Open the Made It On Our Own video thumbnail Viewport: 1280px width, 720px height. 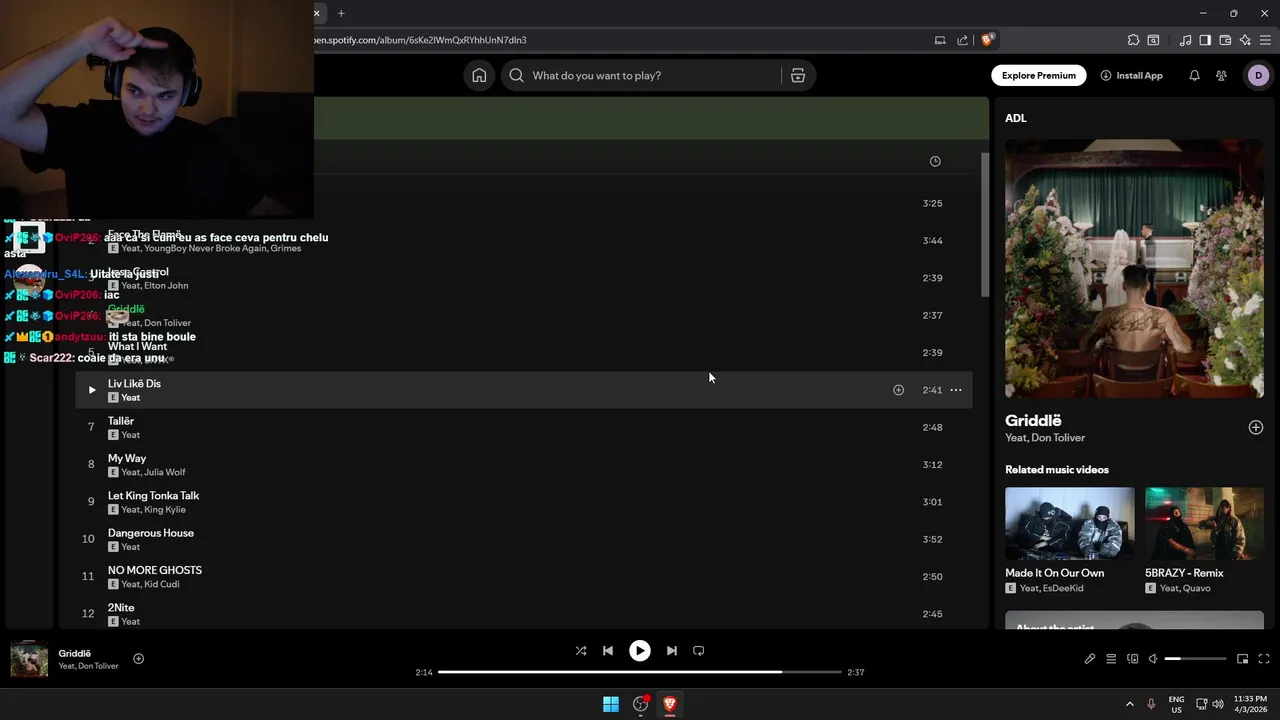pos(1070,523)
